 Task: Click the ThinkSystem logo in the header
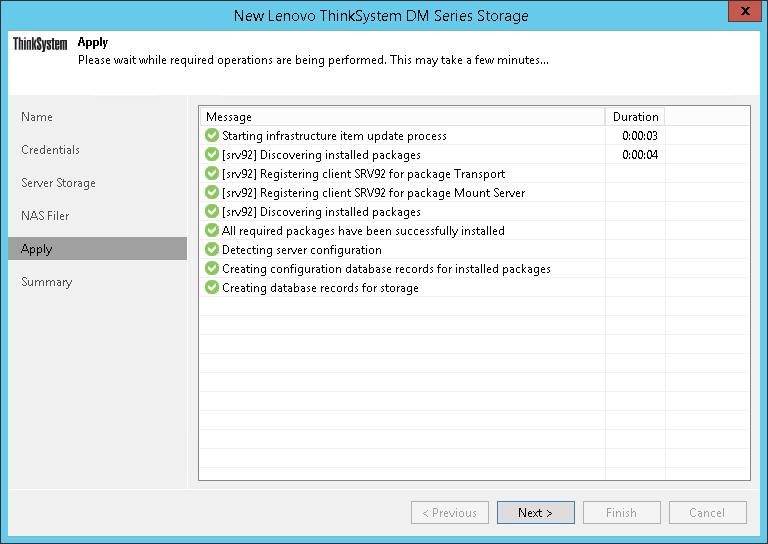[40, 44]
